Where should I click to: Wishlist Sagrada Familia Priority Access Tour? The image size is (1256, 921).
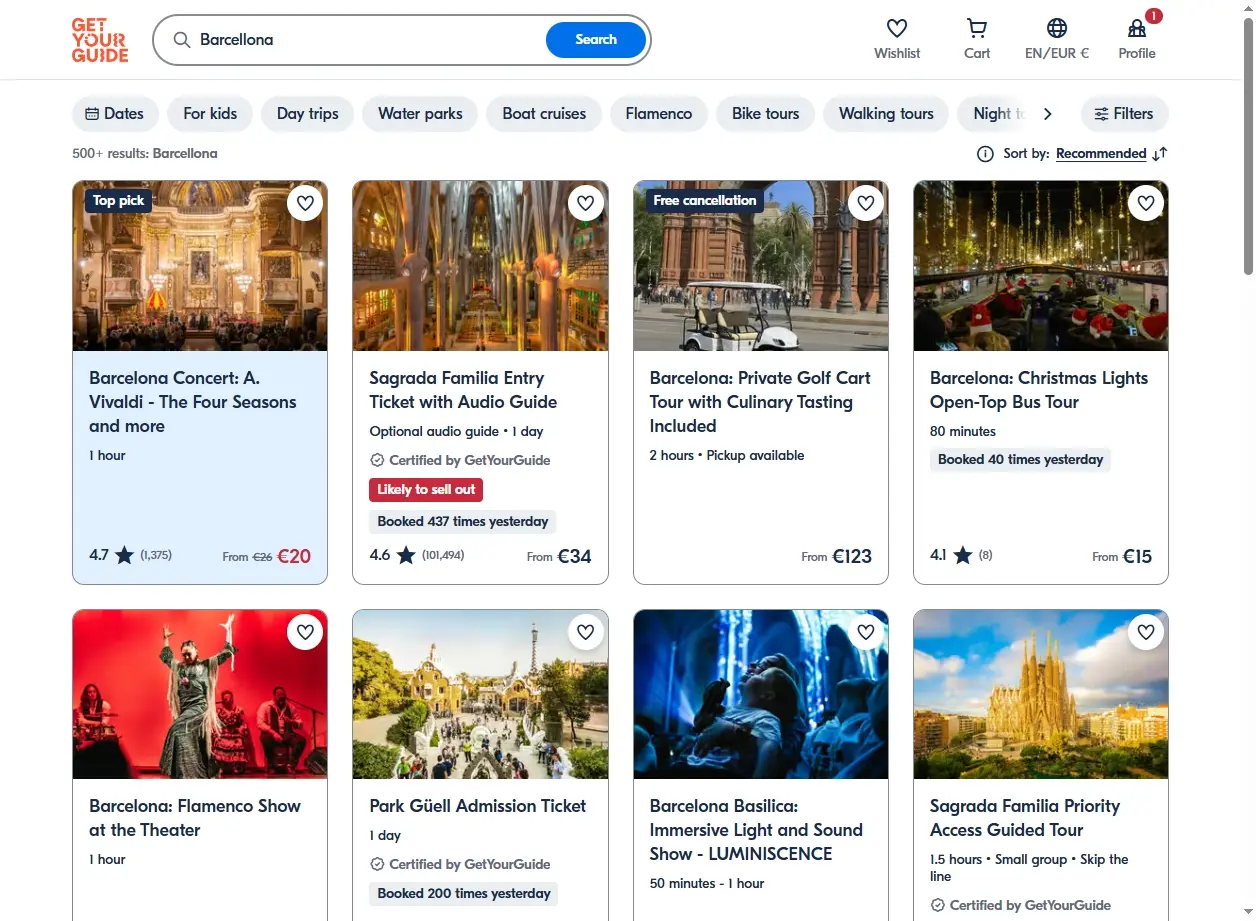click(1146, 632)
